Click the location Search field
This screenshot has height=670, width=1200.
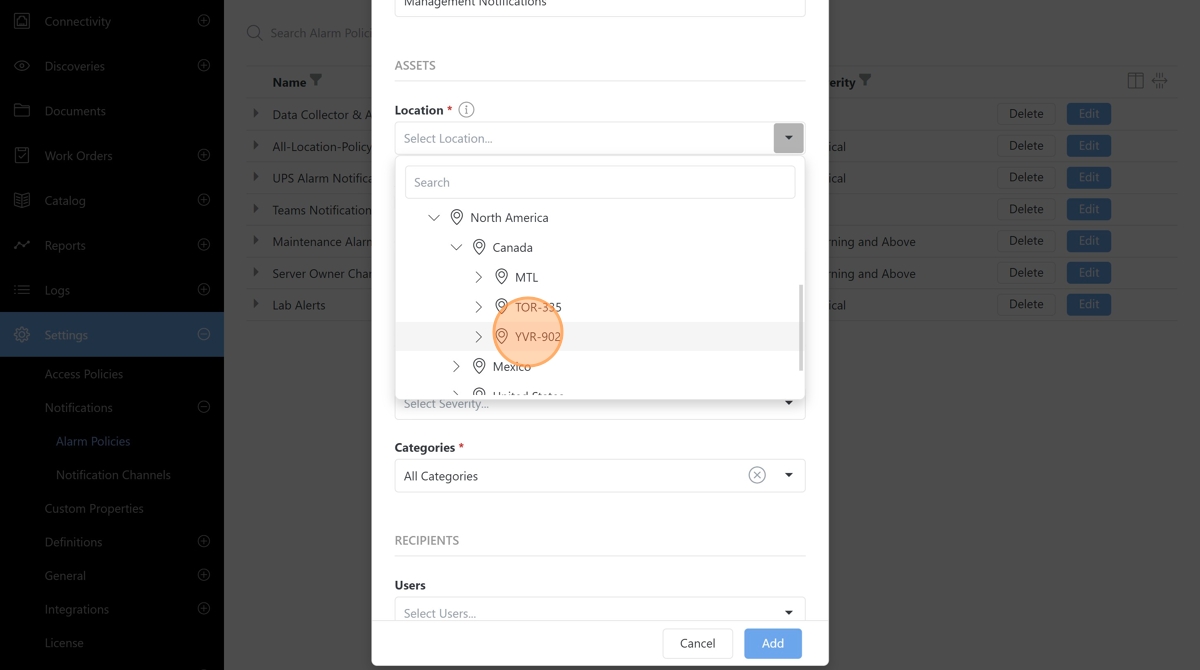tap(600, 182)
